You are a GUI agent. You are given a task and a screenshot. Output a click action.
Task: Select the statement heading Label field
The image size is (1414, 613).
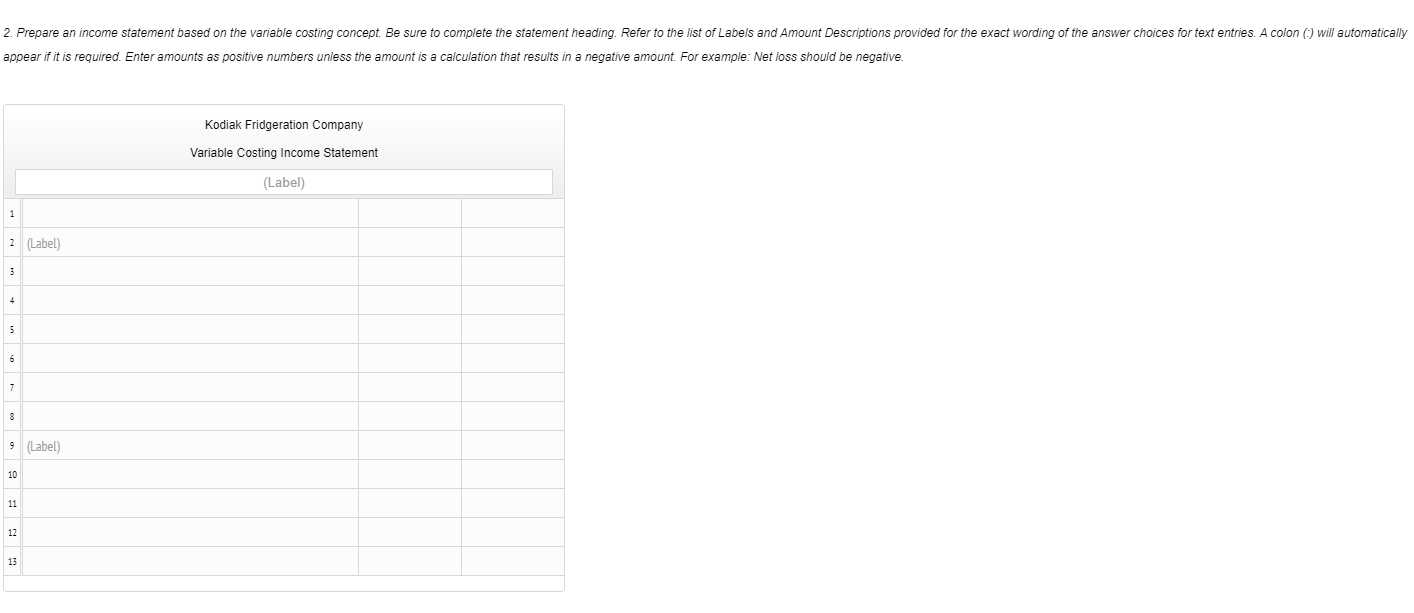tap(284, 182)
